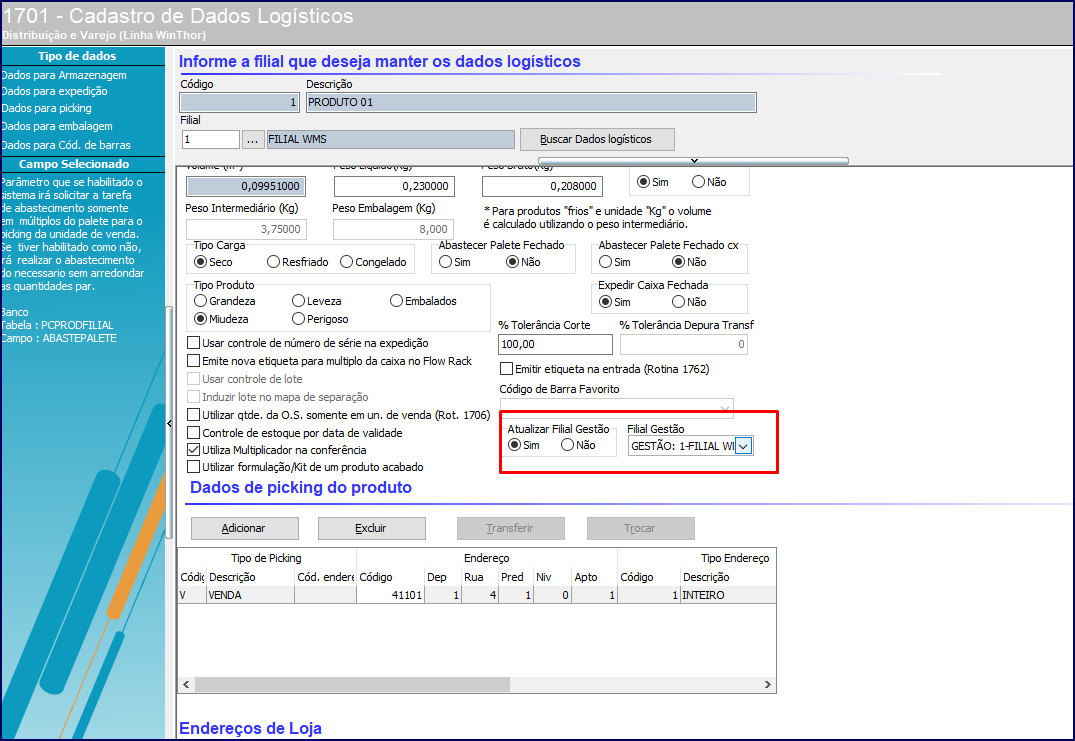Screen dimensions: 1075x741
Task: Select Perigoso product type
Action: click(x=320, y=319)
